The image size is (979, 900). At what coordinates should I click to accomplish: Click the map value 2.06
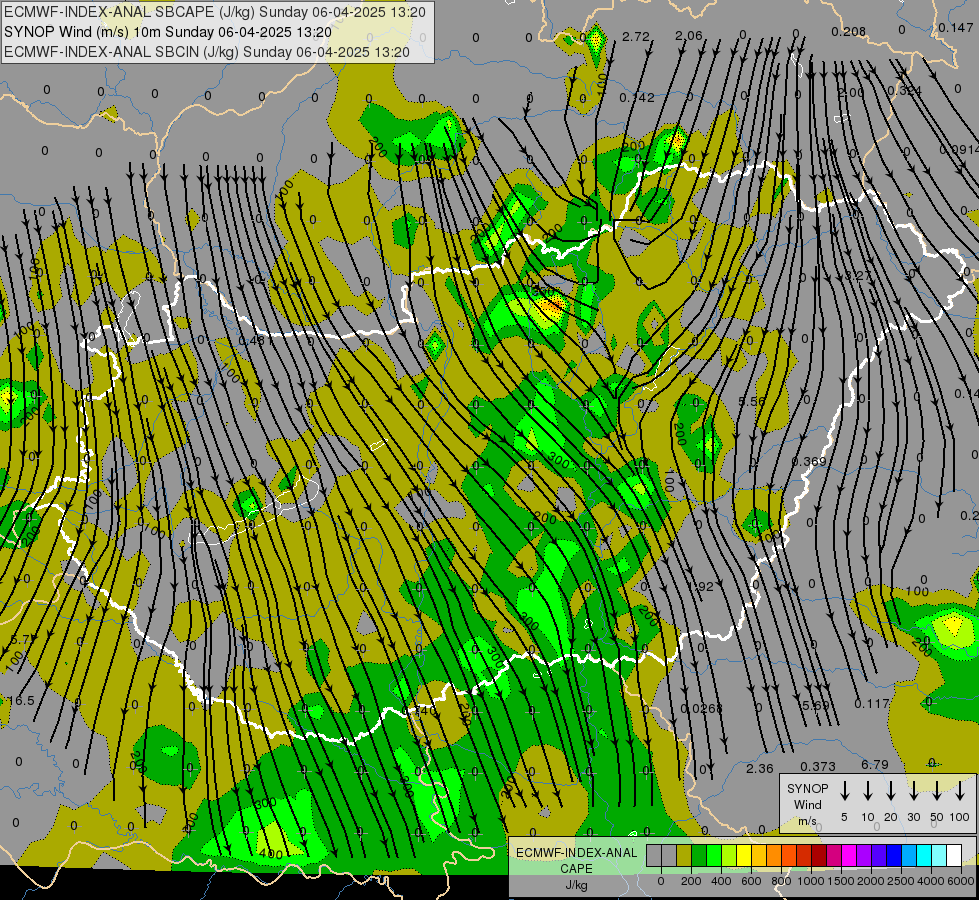pos(689,36)
